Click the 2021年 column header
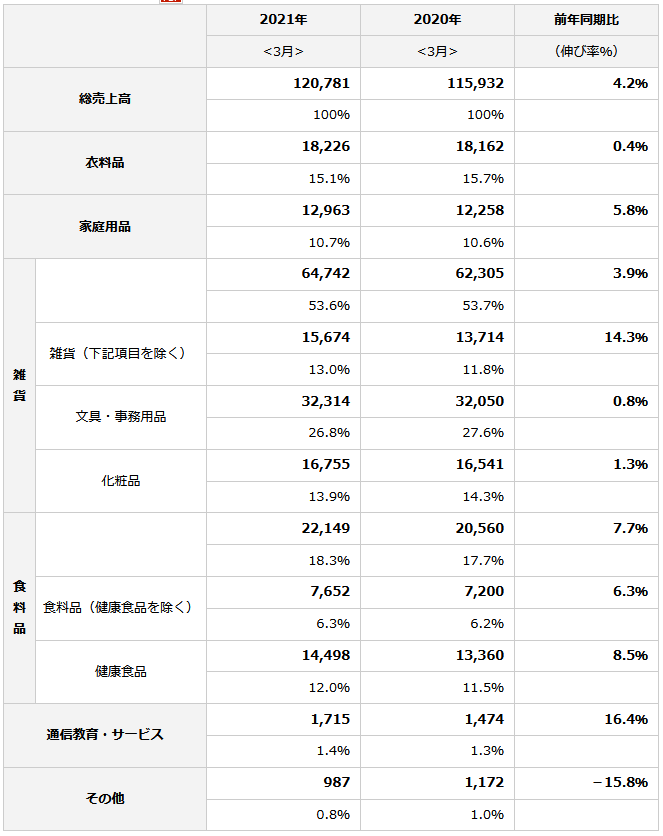The height and width of the screenshot is (836, 663). [283, 20]
